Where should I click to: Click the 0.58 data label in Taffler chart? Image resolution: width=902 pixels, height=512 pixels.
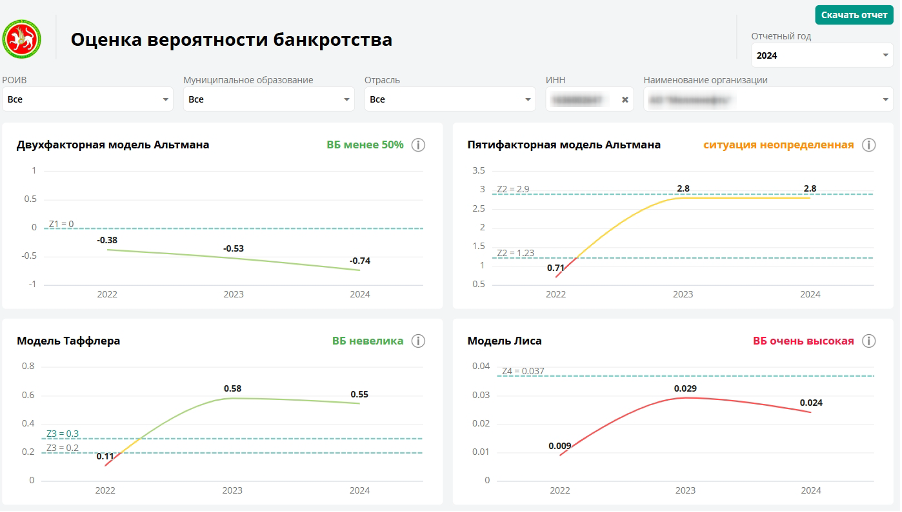click(x=233, y=389)
